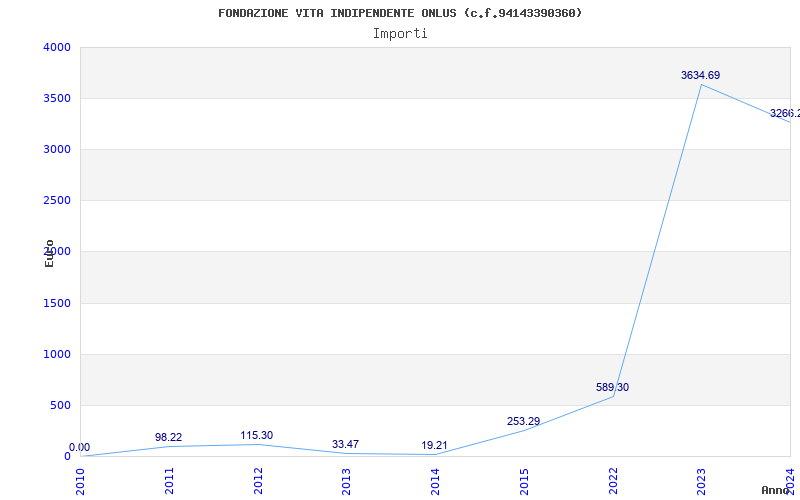Screen dimensions: 800x500
Task: Click the 98.22 data label
Action: (168, 437)
